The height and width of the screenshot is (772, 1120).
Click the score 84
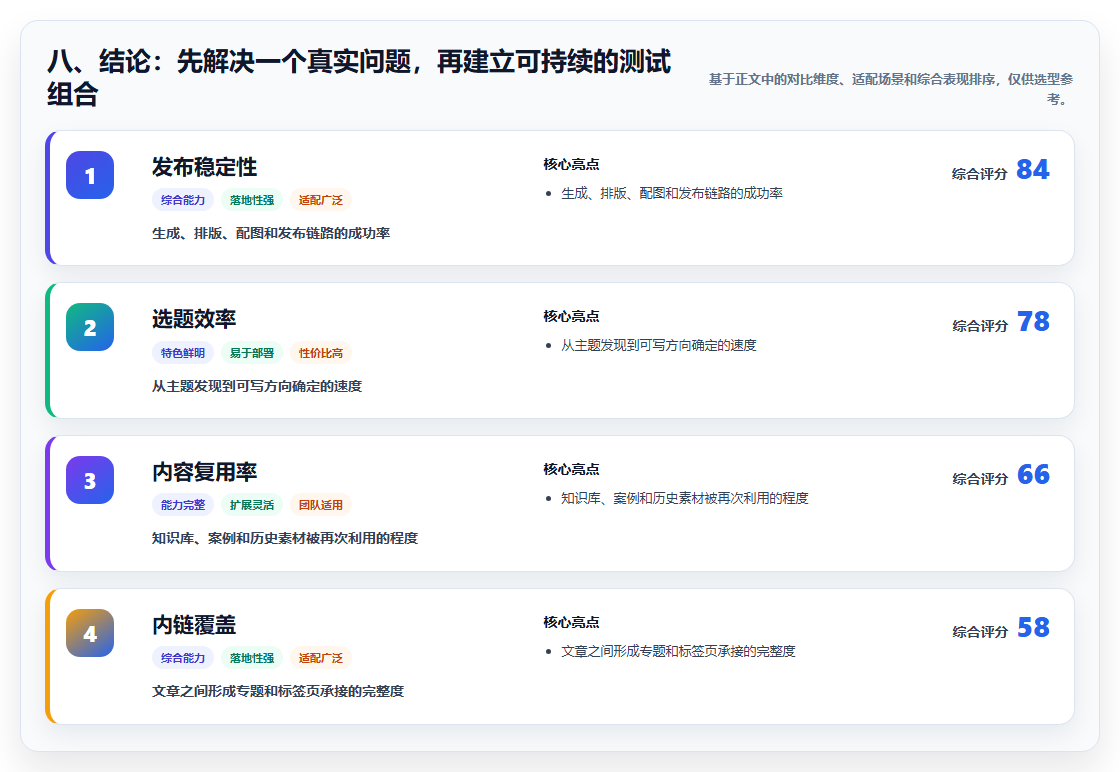(x=1033, y=169)
